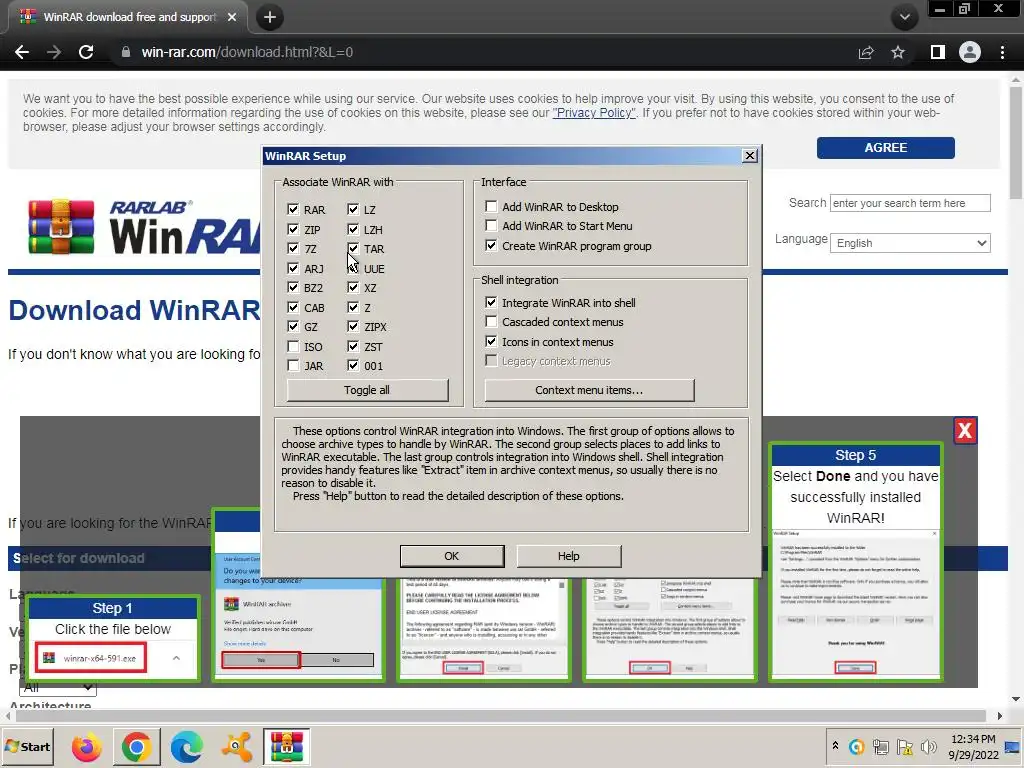
Task: Uncheck the RAR association checkbox
Action: click(293, 210)
